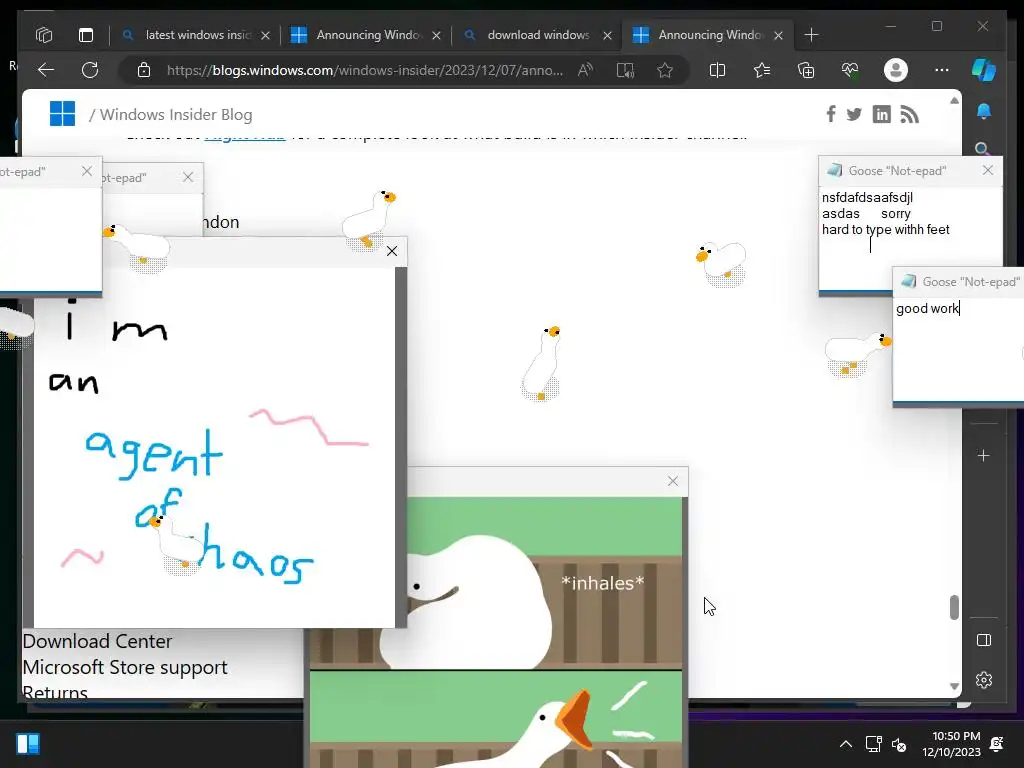Refresh the page with the reload icon
This screenshot has width=1024, height=768.
90,70
